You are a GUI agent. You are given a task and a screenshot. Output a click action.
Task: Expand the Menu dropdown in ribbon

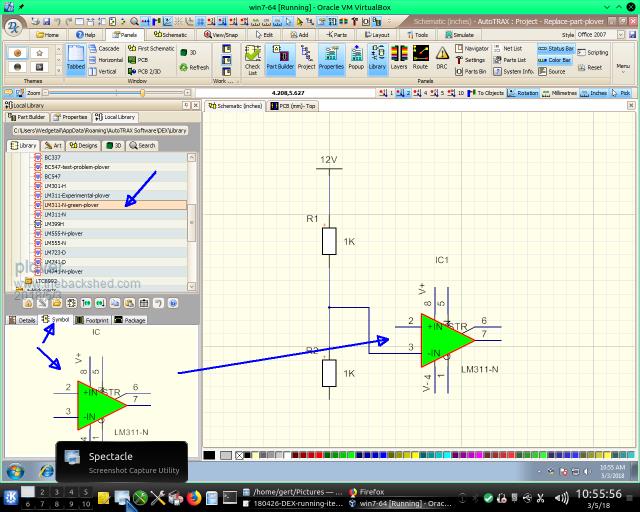pyautogui.click(x=623, y=67)
